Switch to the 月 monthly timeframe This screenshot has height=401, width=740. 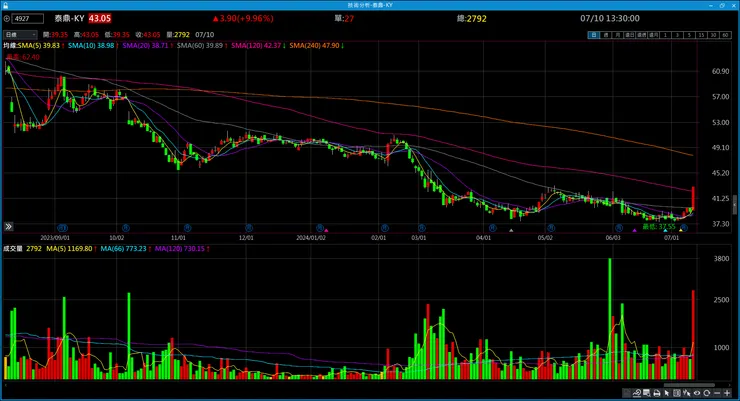(x=618, y=35)
